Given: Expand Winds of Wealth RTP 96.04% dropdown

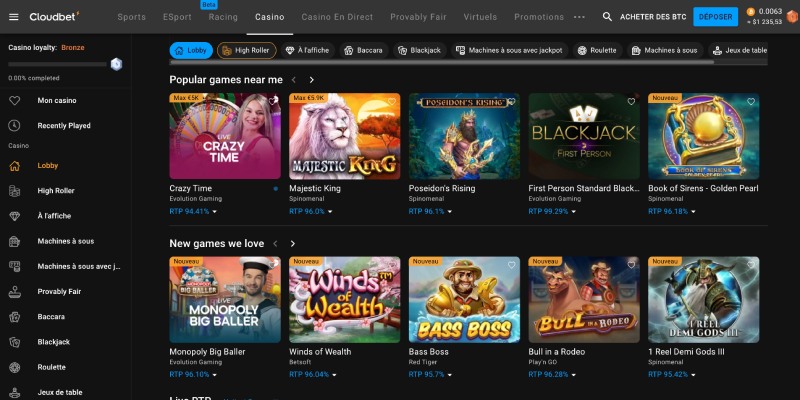Looking at the screenshot, I should 334,375.
